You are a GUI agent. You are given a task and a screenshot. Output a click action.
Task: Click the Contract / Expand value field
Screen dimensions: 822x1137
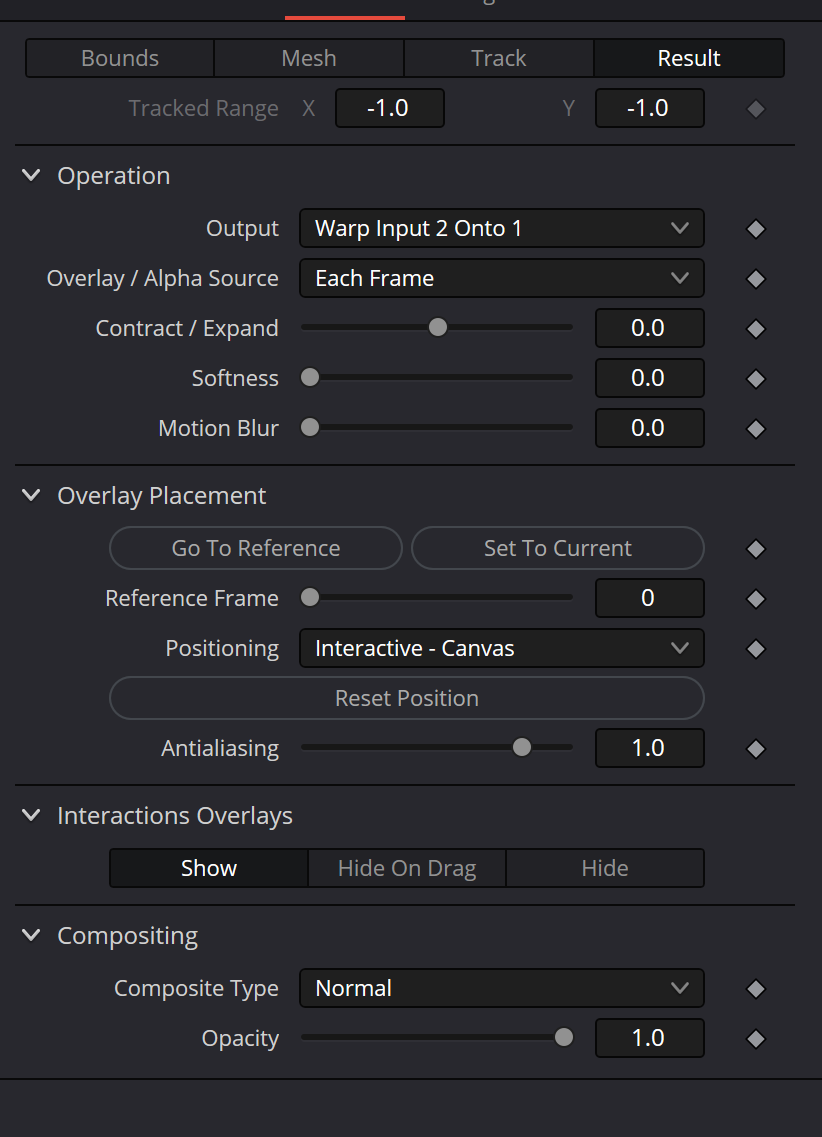[649, 328]
